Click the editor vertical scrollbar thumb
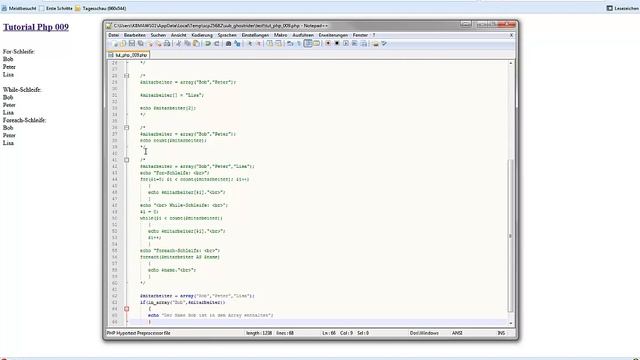 point(511,236)
